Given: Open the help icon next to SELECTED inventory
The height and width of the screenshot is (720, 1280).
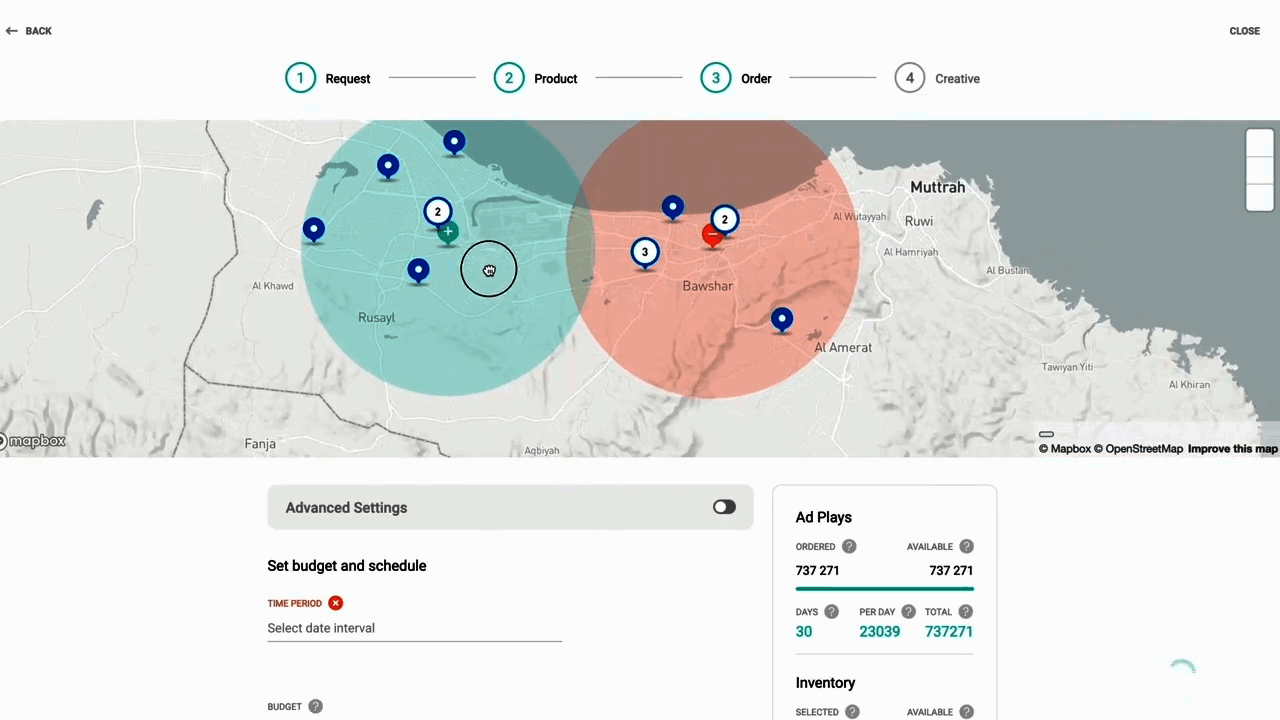Looking at the screenshot, I should click(851, 711).
